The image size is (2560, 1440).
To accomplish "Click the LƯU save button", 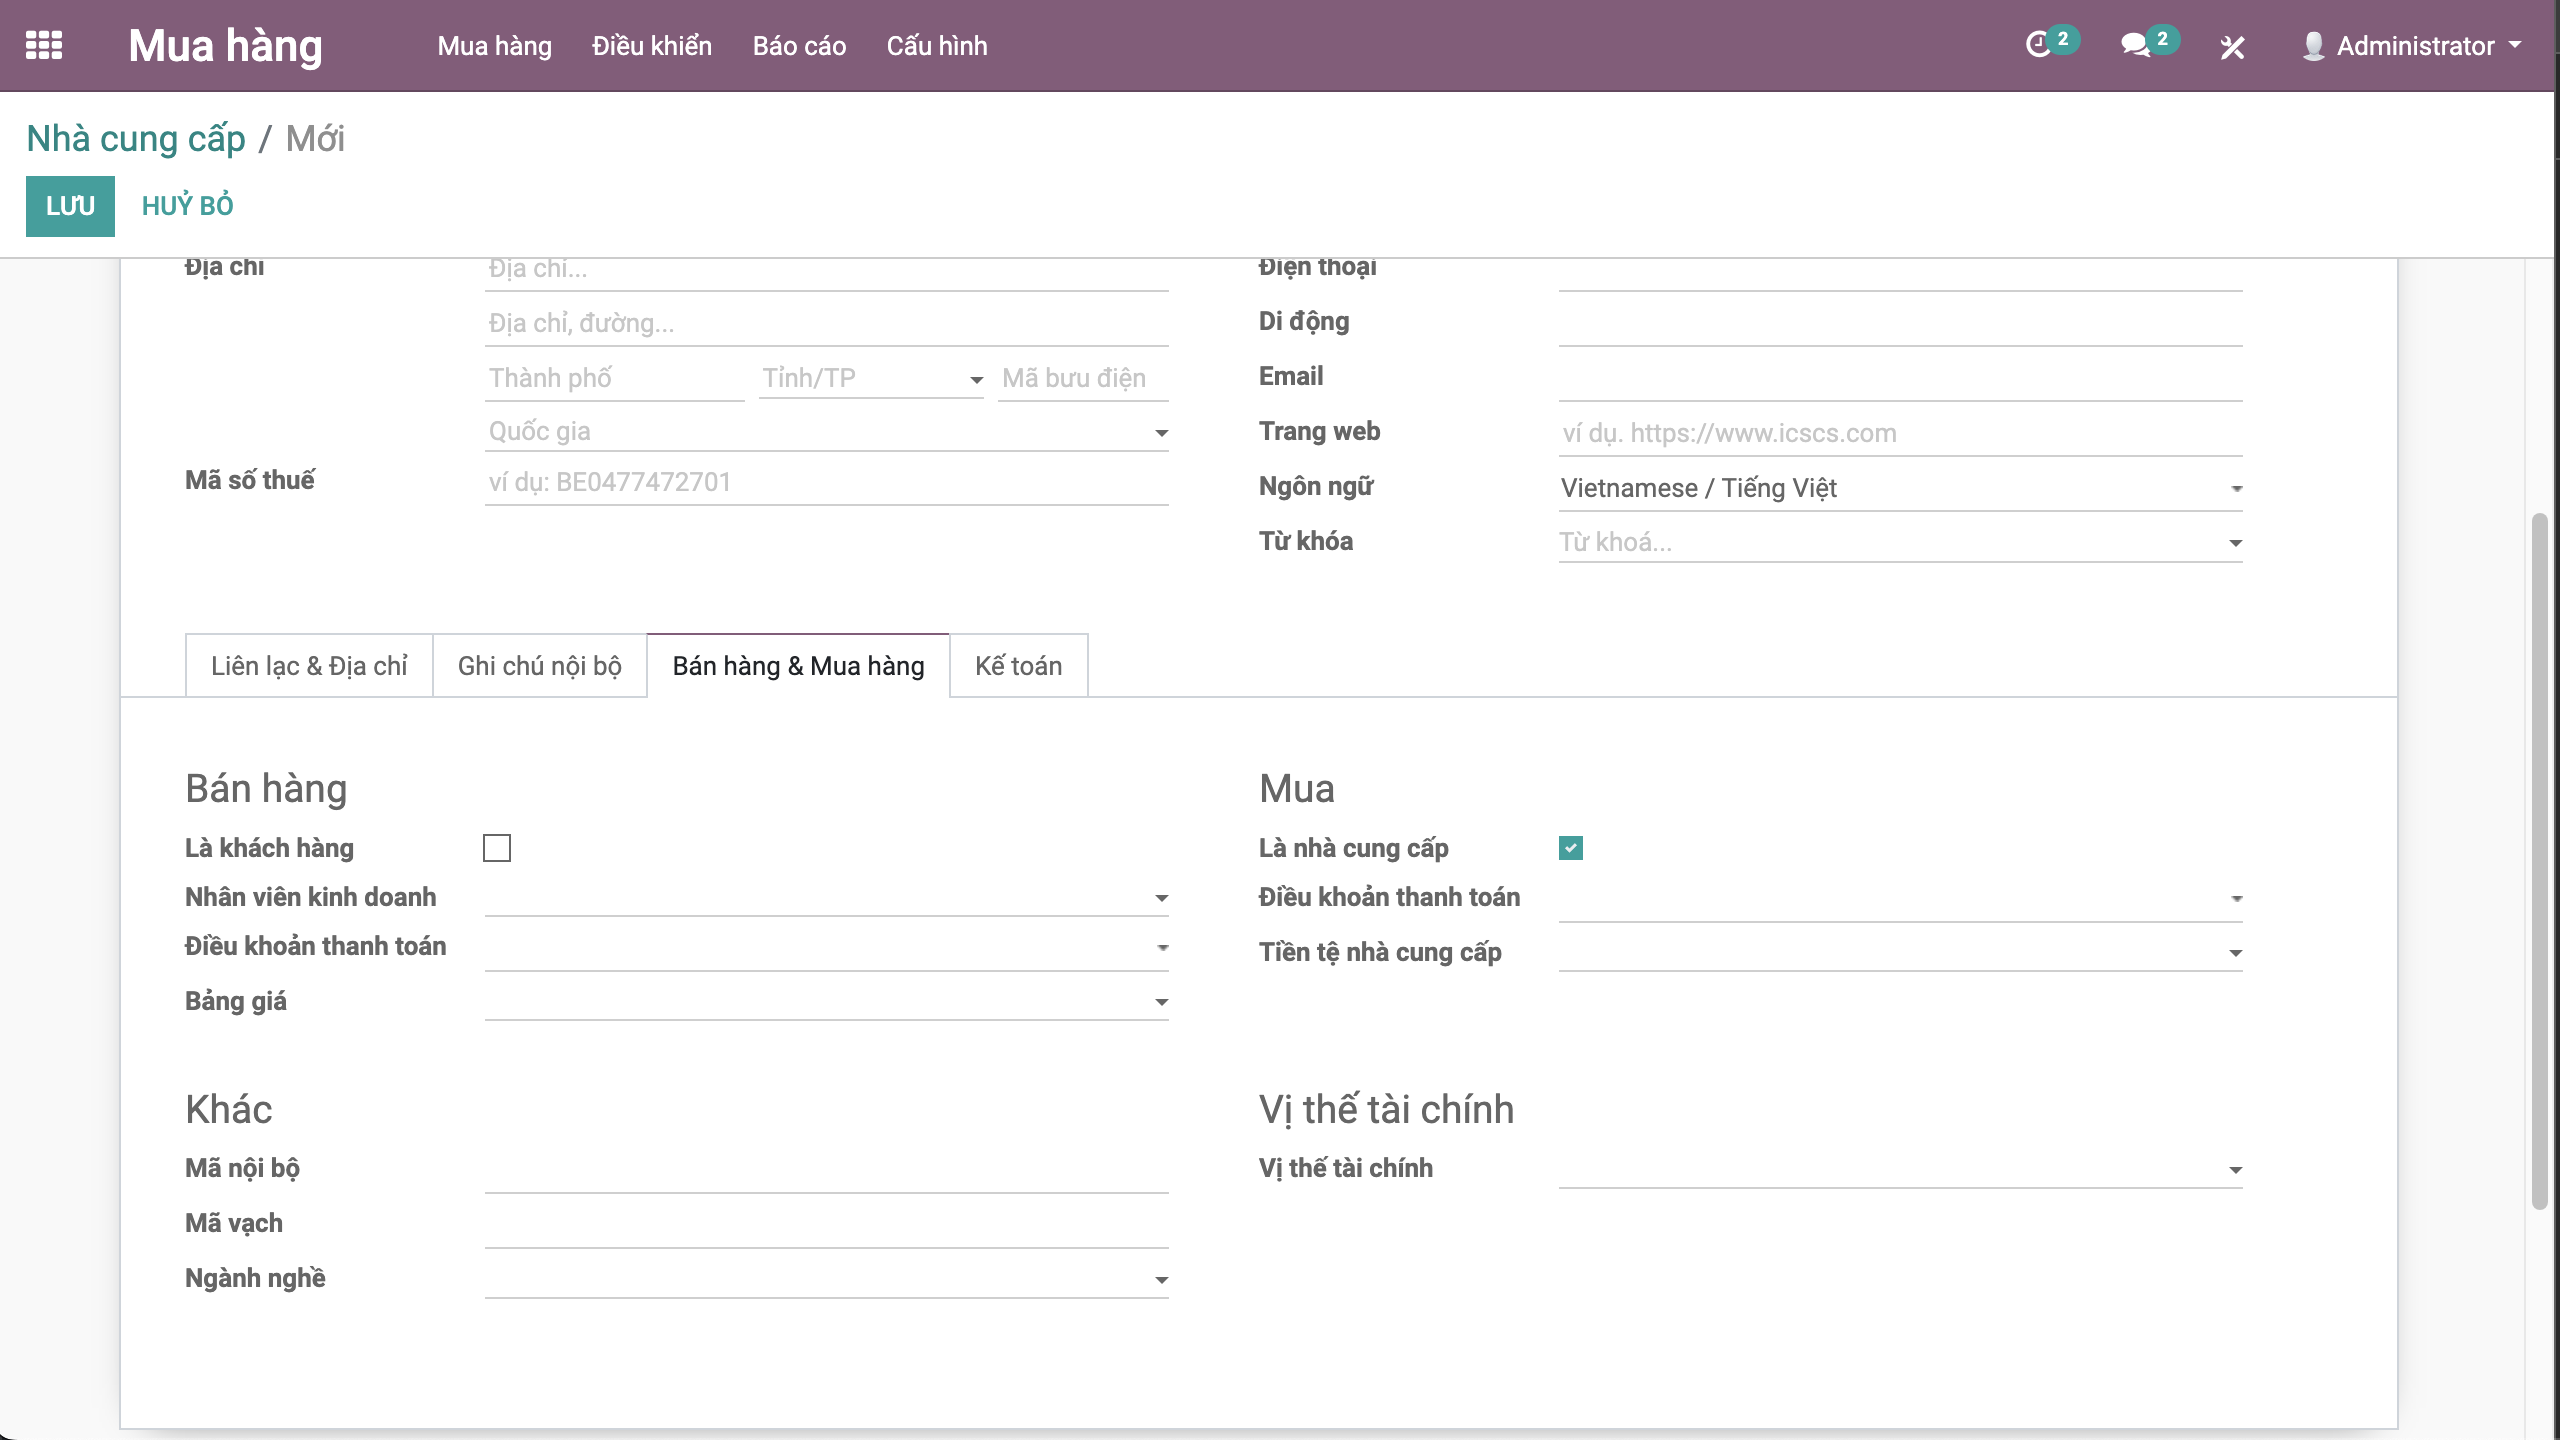I will pos(70,206).
